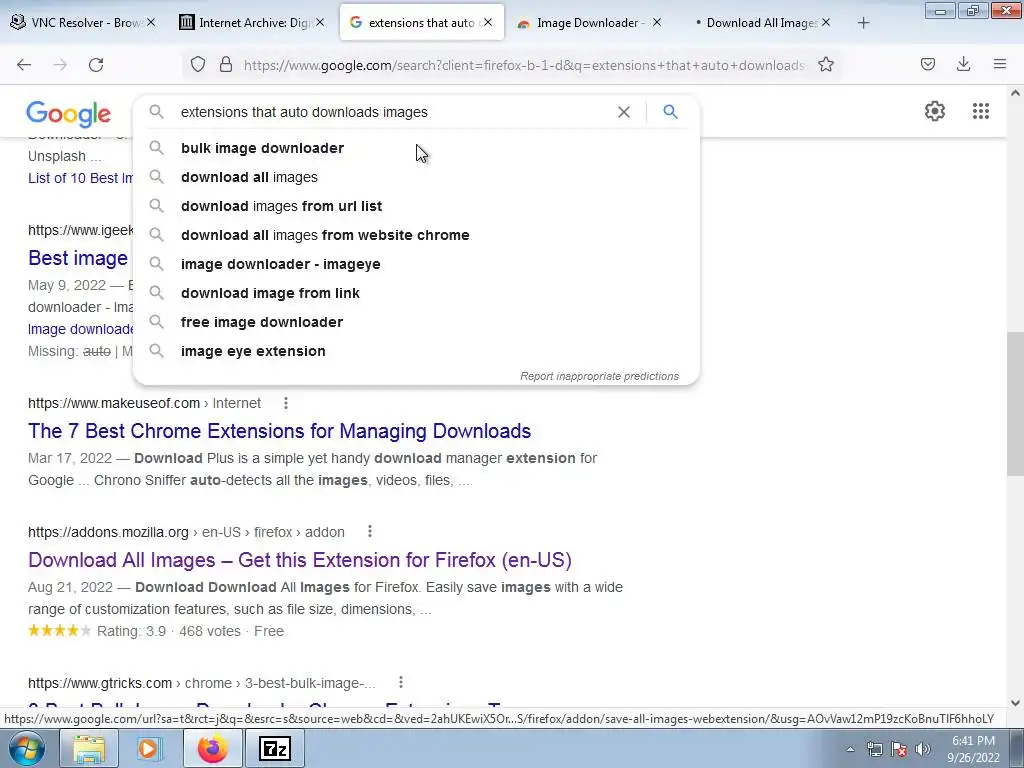The image size is (1024, 768).
Task: Open more options for makeuseof result
Action: (285, 404)
